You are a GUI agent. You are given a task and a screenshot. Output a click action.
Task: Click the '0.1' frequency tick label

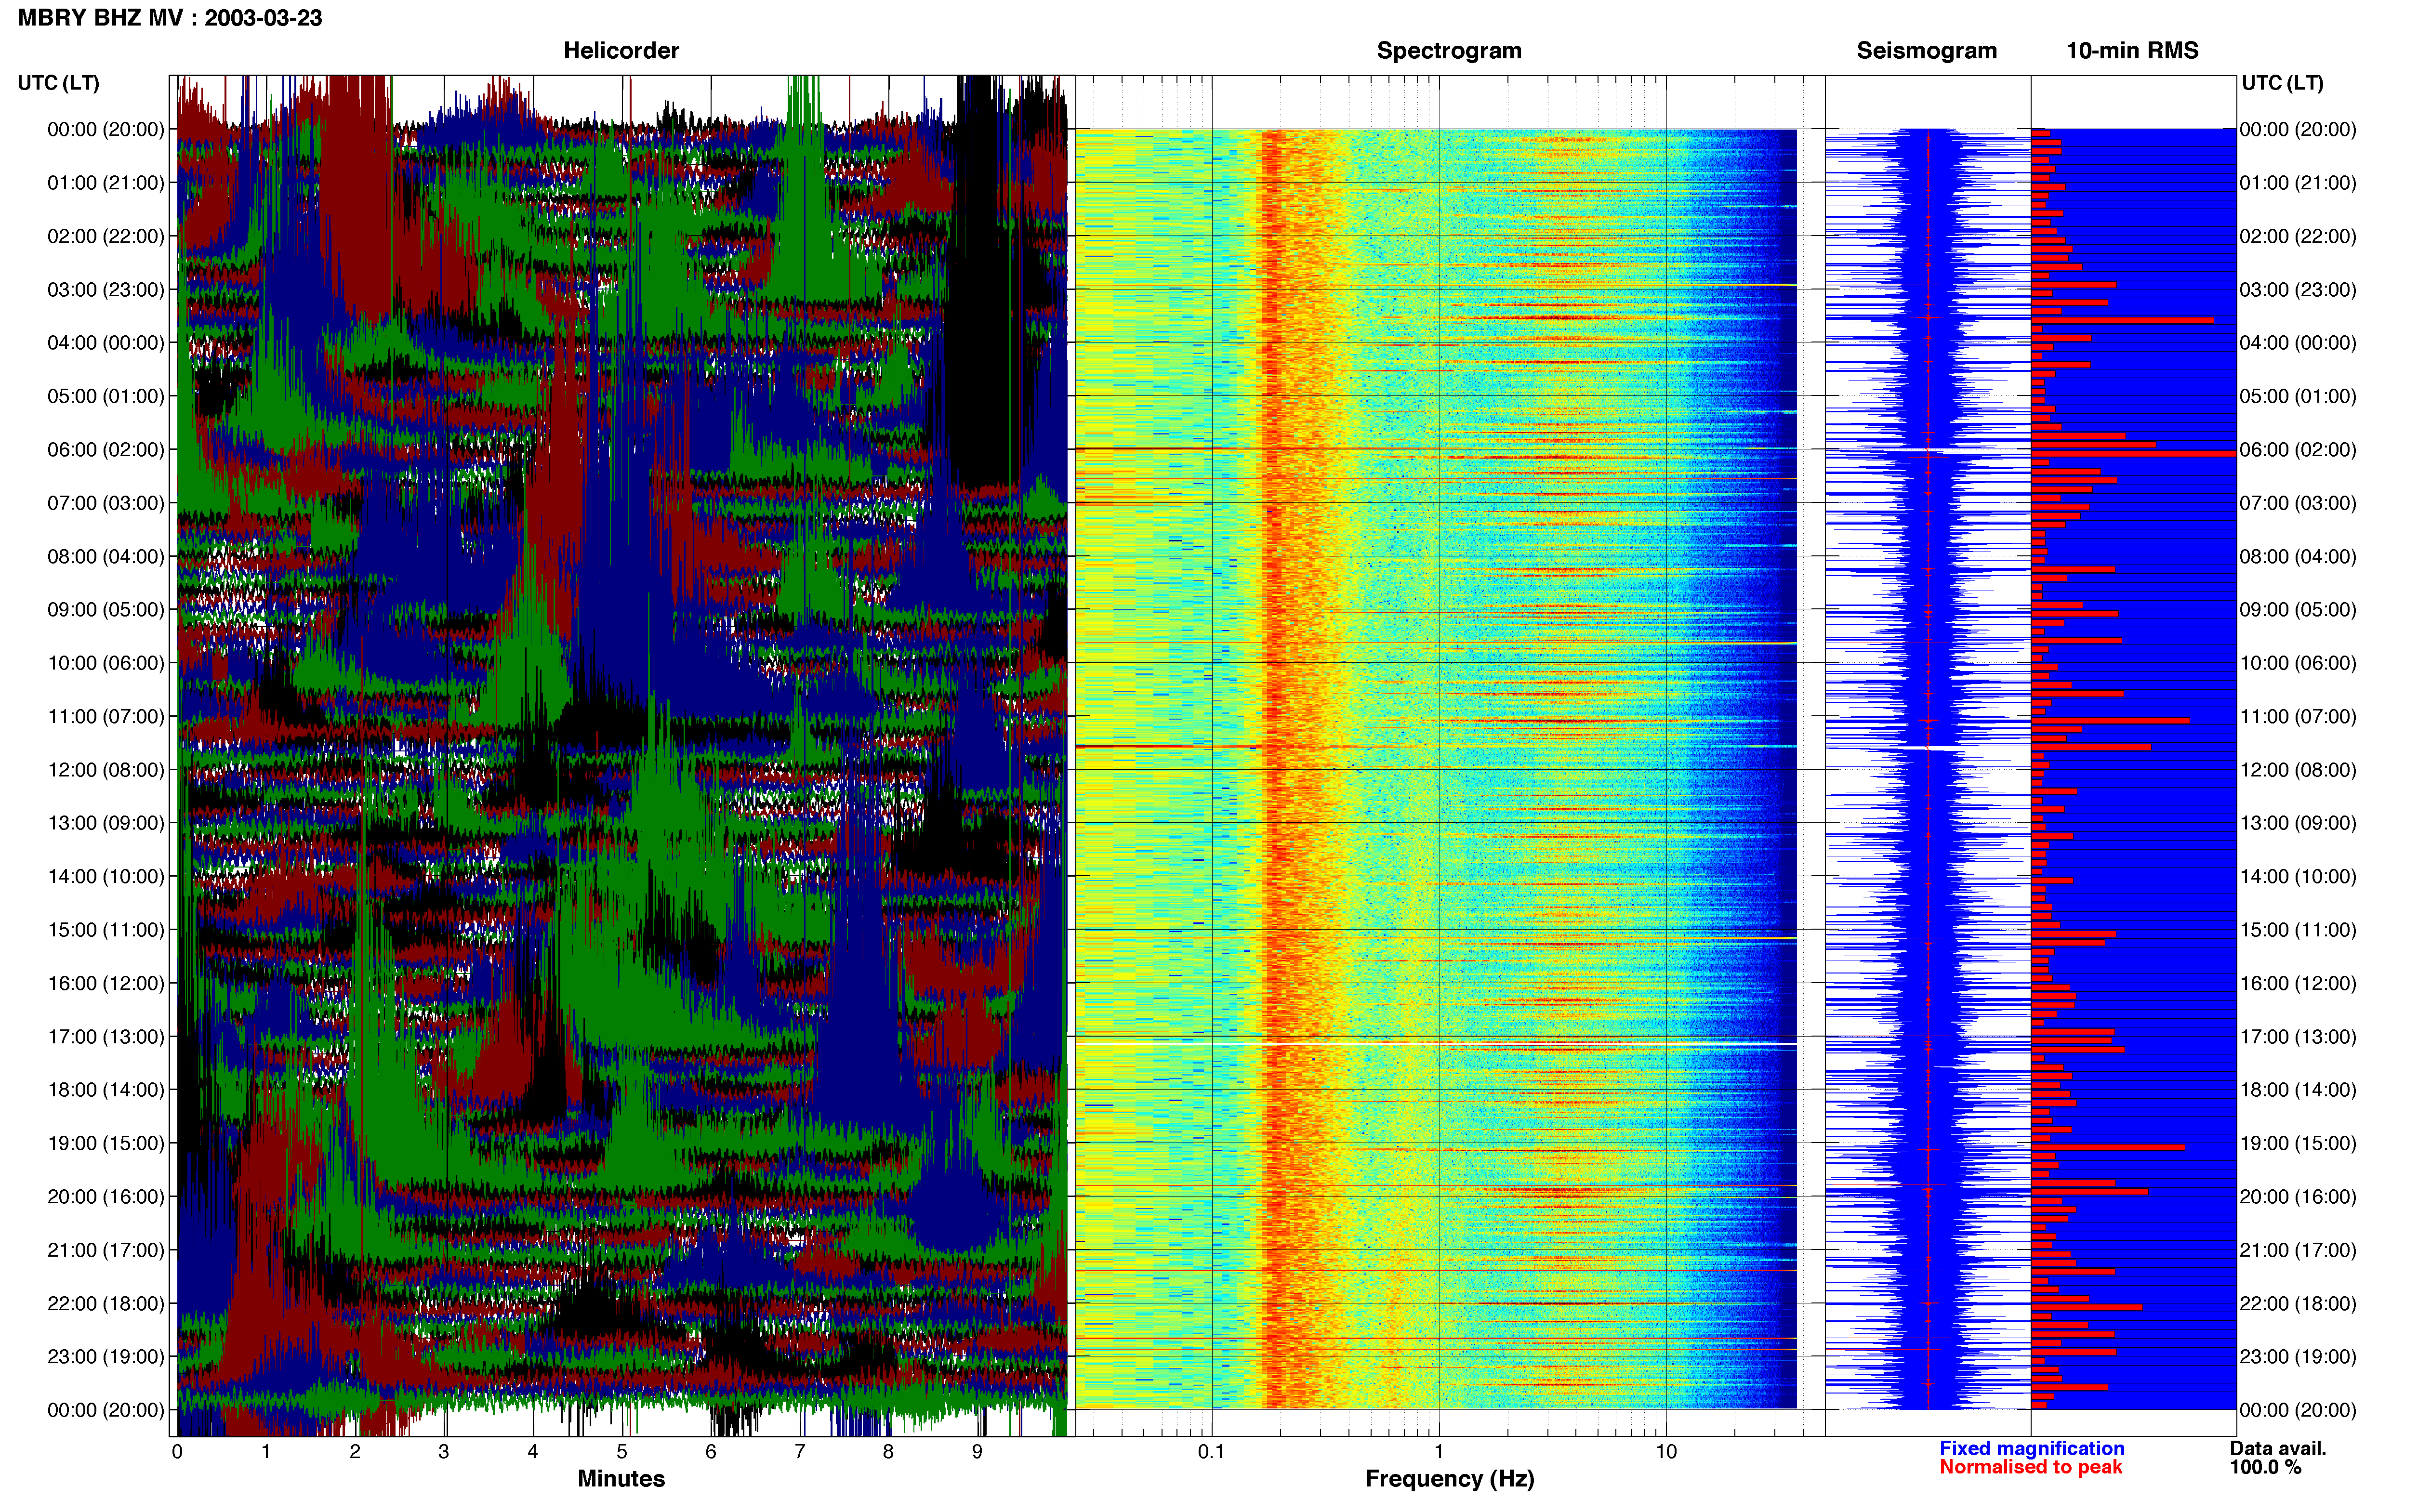coord(1211,1452)
